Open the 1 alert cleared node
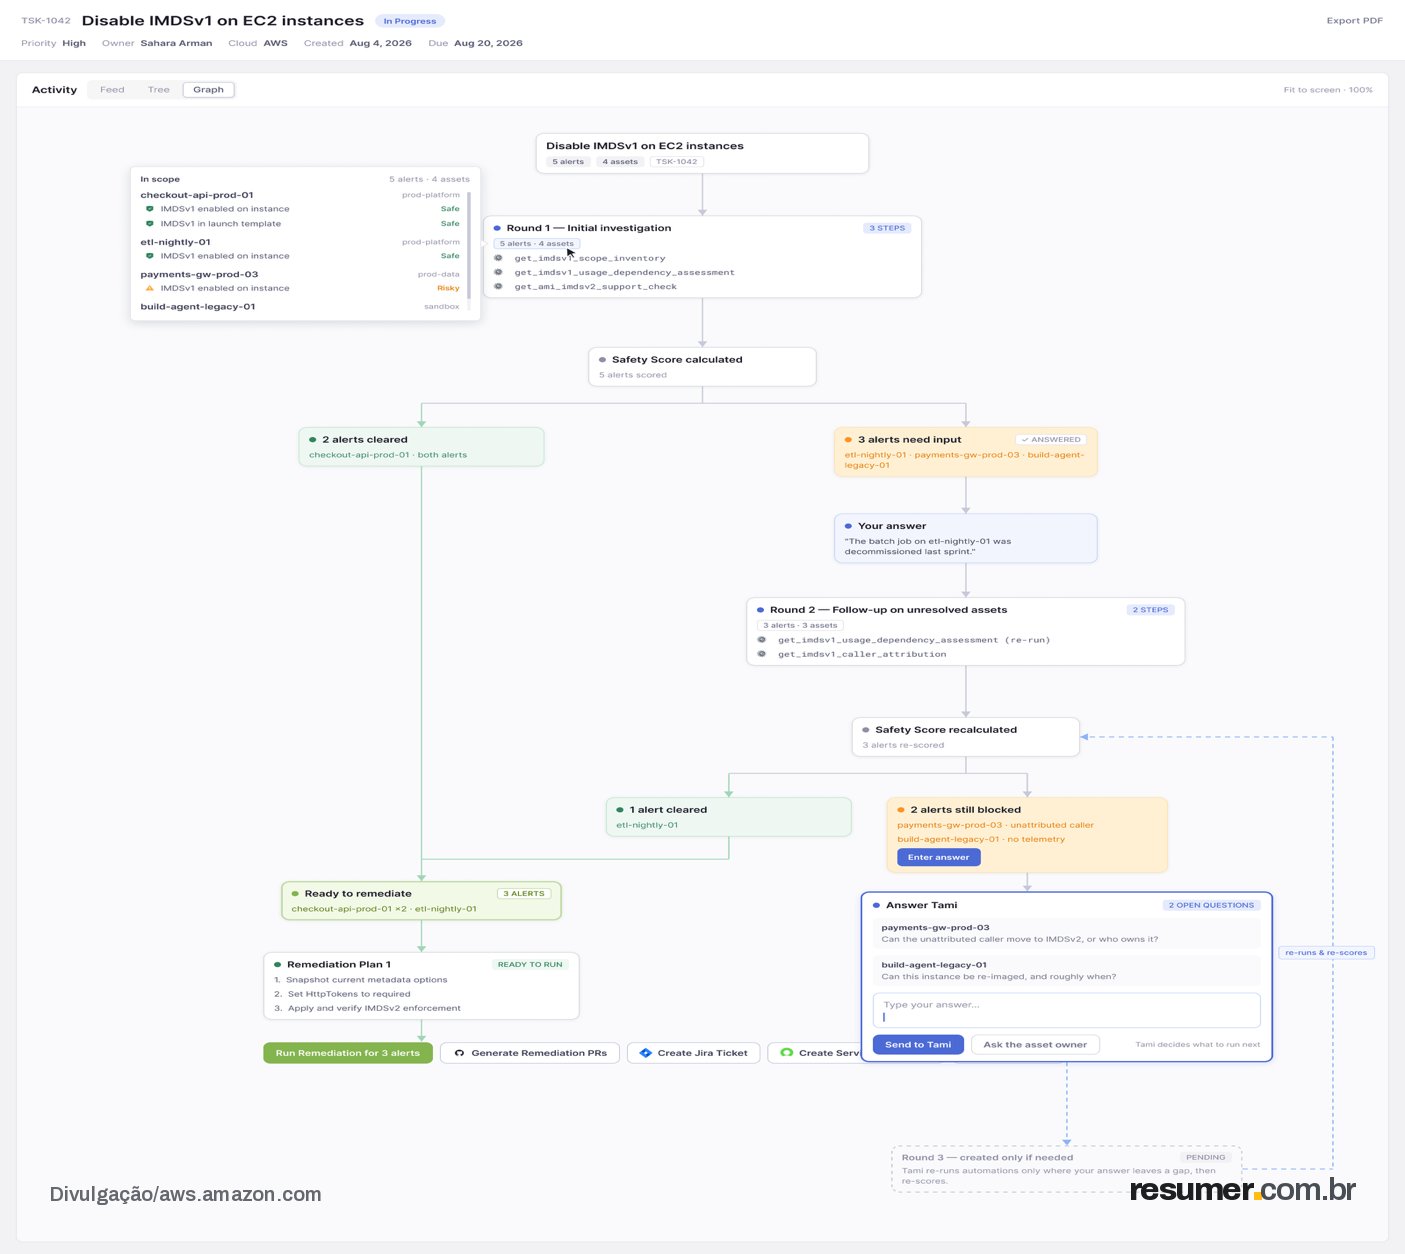This screenshot has height=1254, width=1405. pyautogui.click(x=728, y=817)
